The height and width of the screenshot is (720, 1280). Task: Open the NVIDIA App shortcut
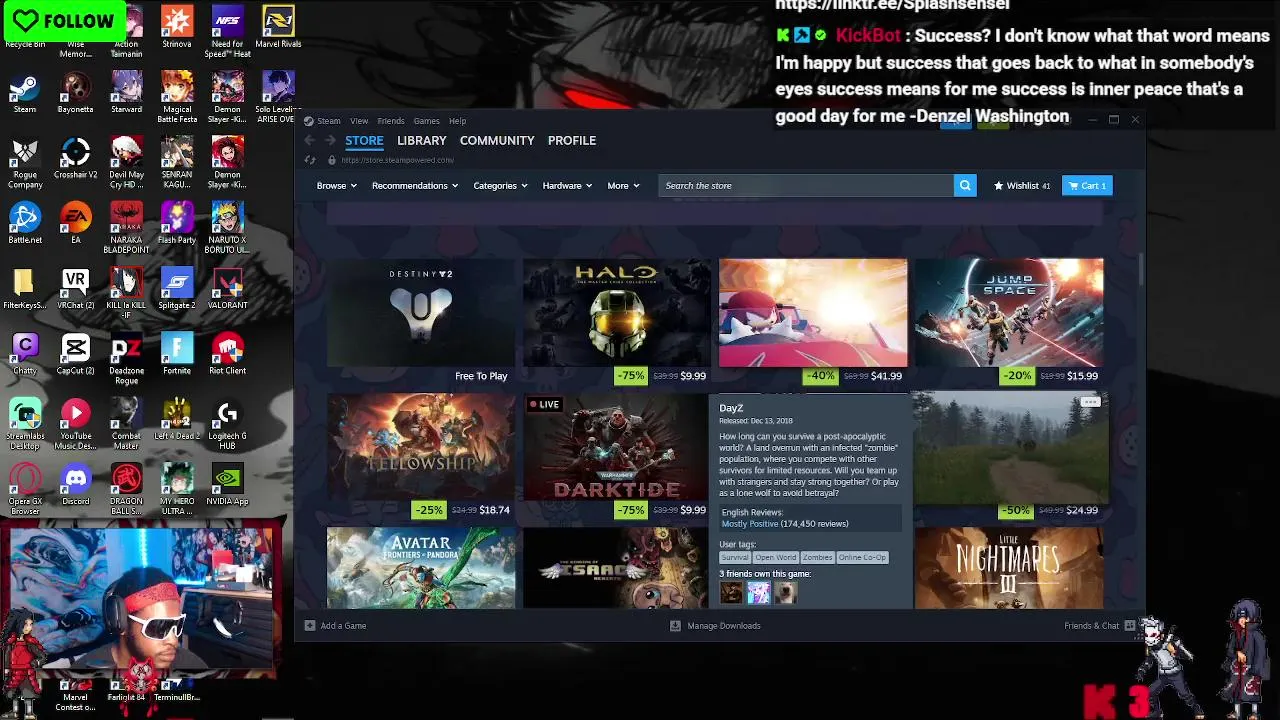pos(227,484)
